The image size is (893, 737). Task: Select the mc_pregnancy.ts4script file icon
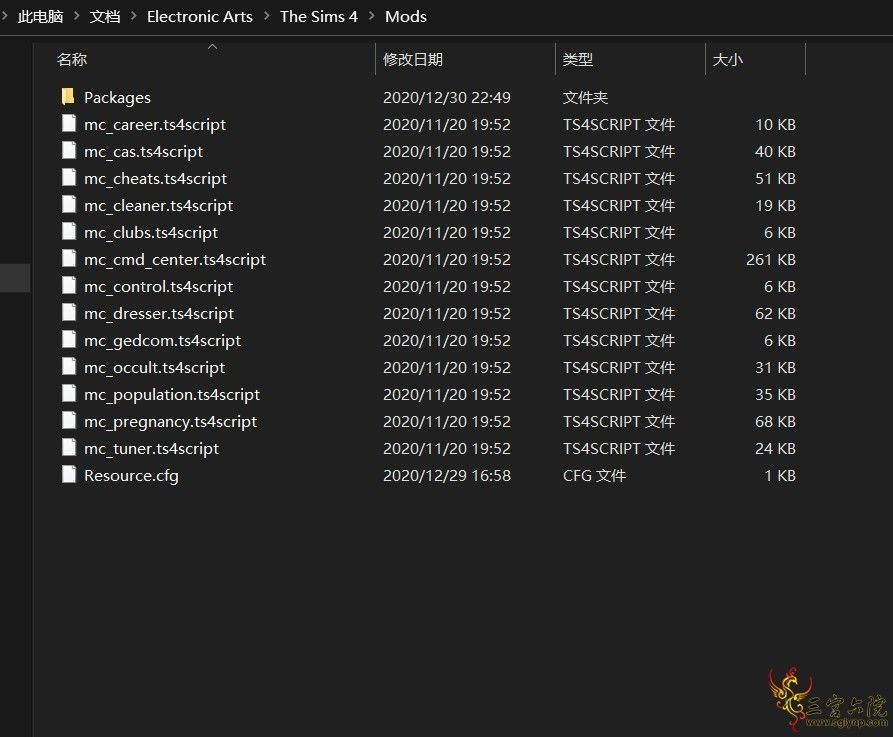point(68,421)
